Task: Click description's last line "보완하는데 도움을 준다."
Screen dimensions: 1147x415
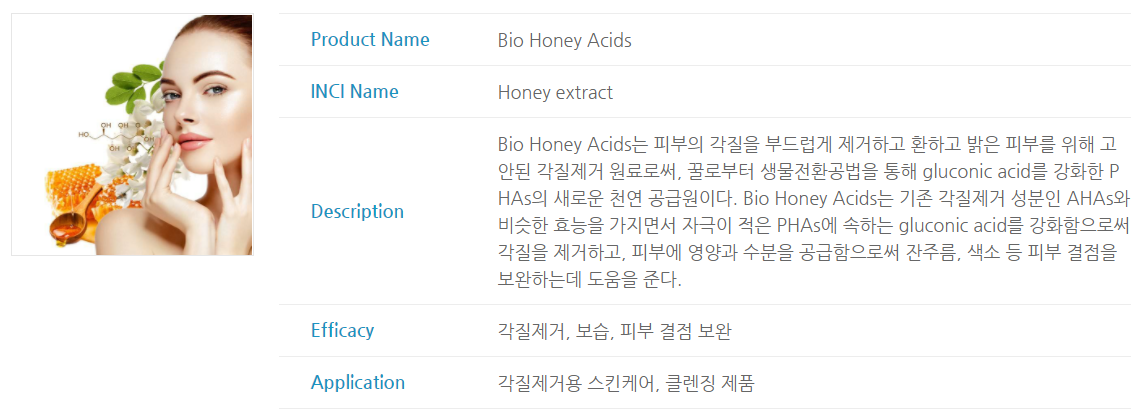Action: (x=589, y=280)
